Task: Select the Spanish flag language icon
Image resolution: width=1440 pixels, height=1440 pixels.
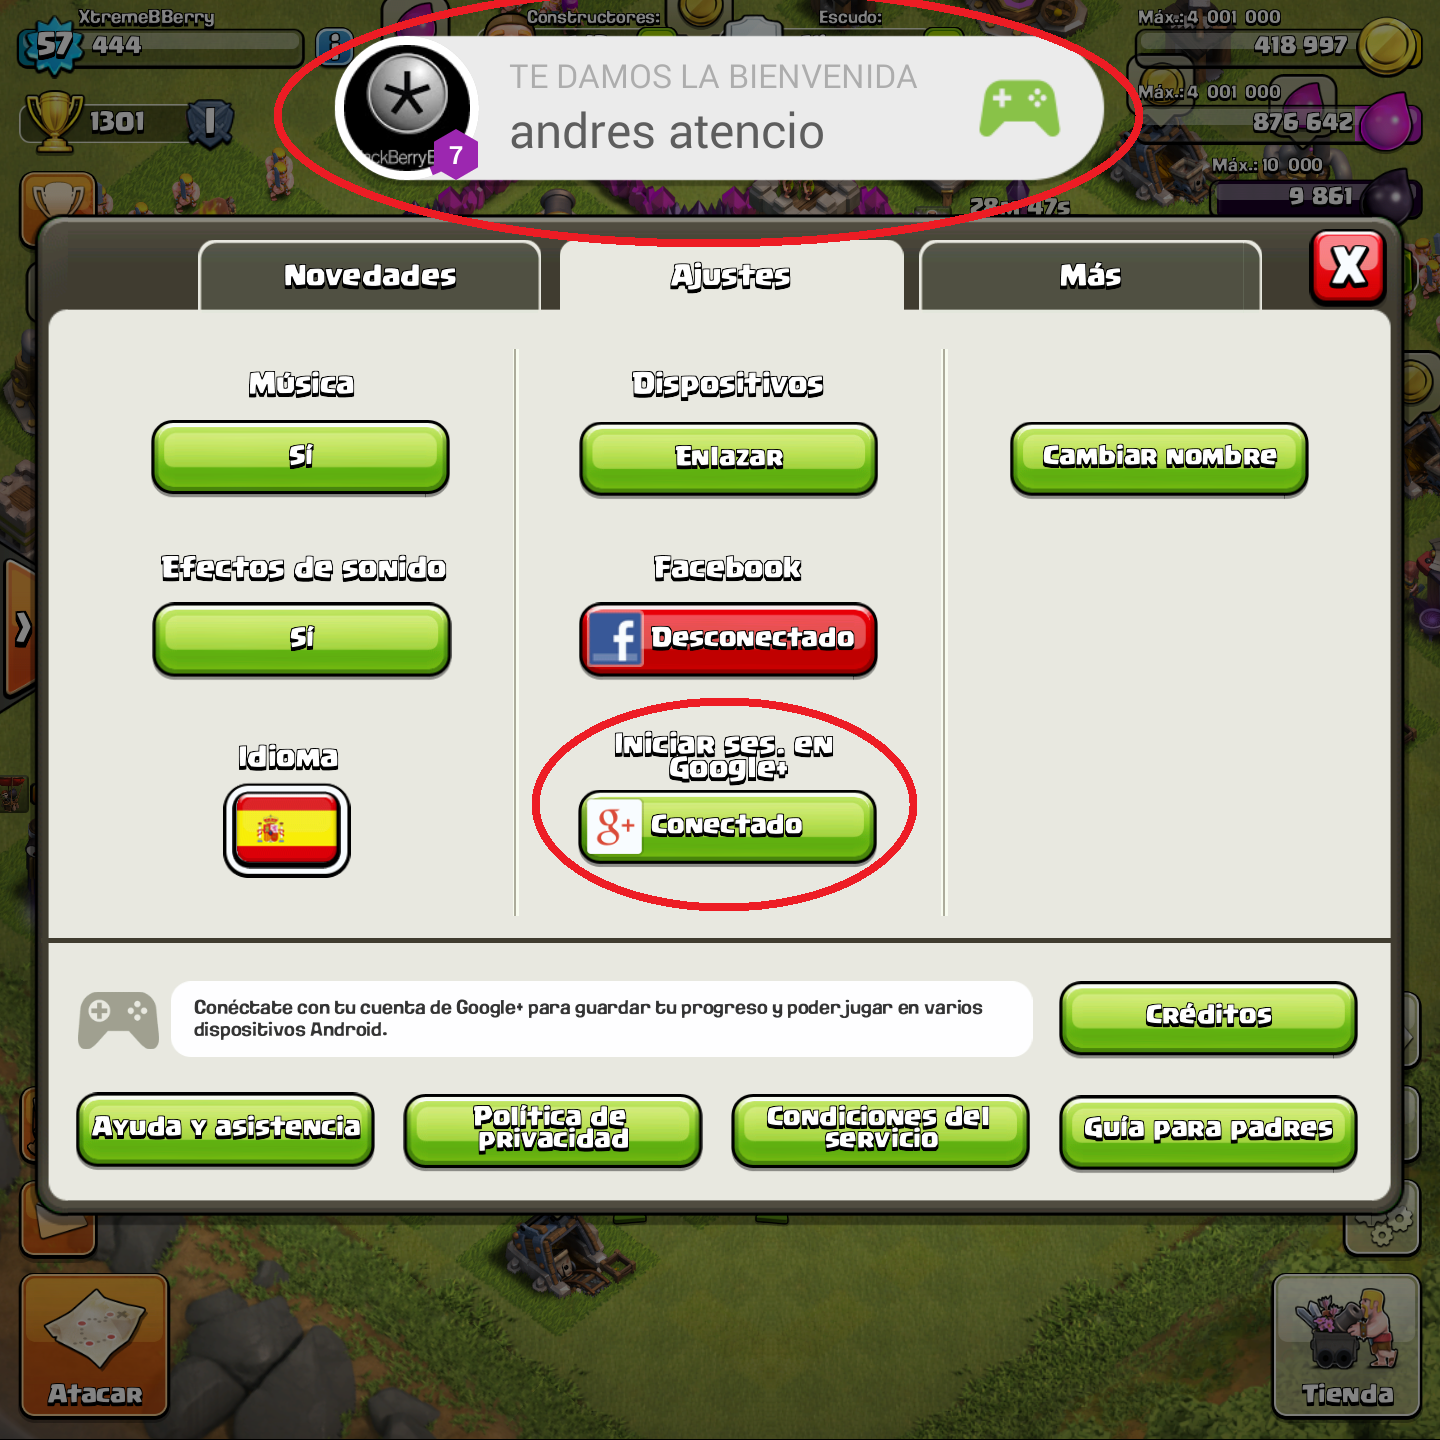Action: click(287, 830)
